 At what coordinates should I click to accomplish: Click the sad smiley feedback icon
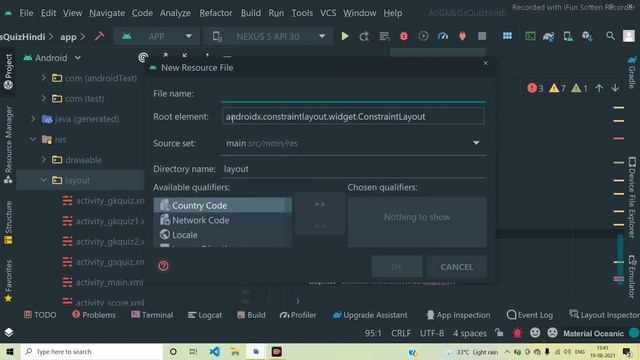click(x=552, y=333)
